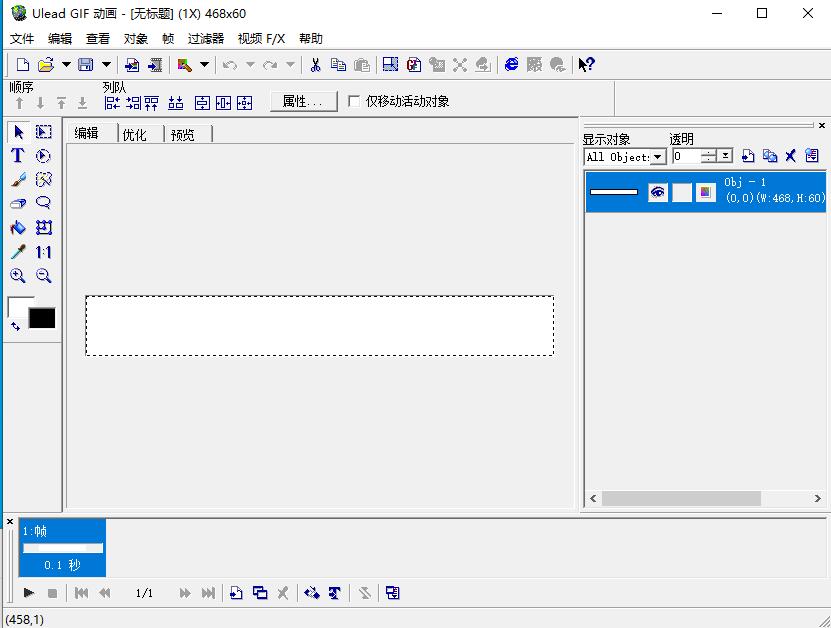Click align left icon in 列队 group
Screen dimensions: 831x628
112,103
